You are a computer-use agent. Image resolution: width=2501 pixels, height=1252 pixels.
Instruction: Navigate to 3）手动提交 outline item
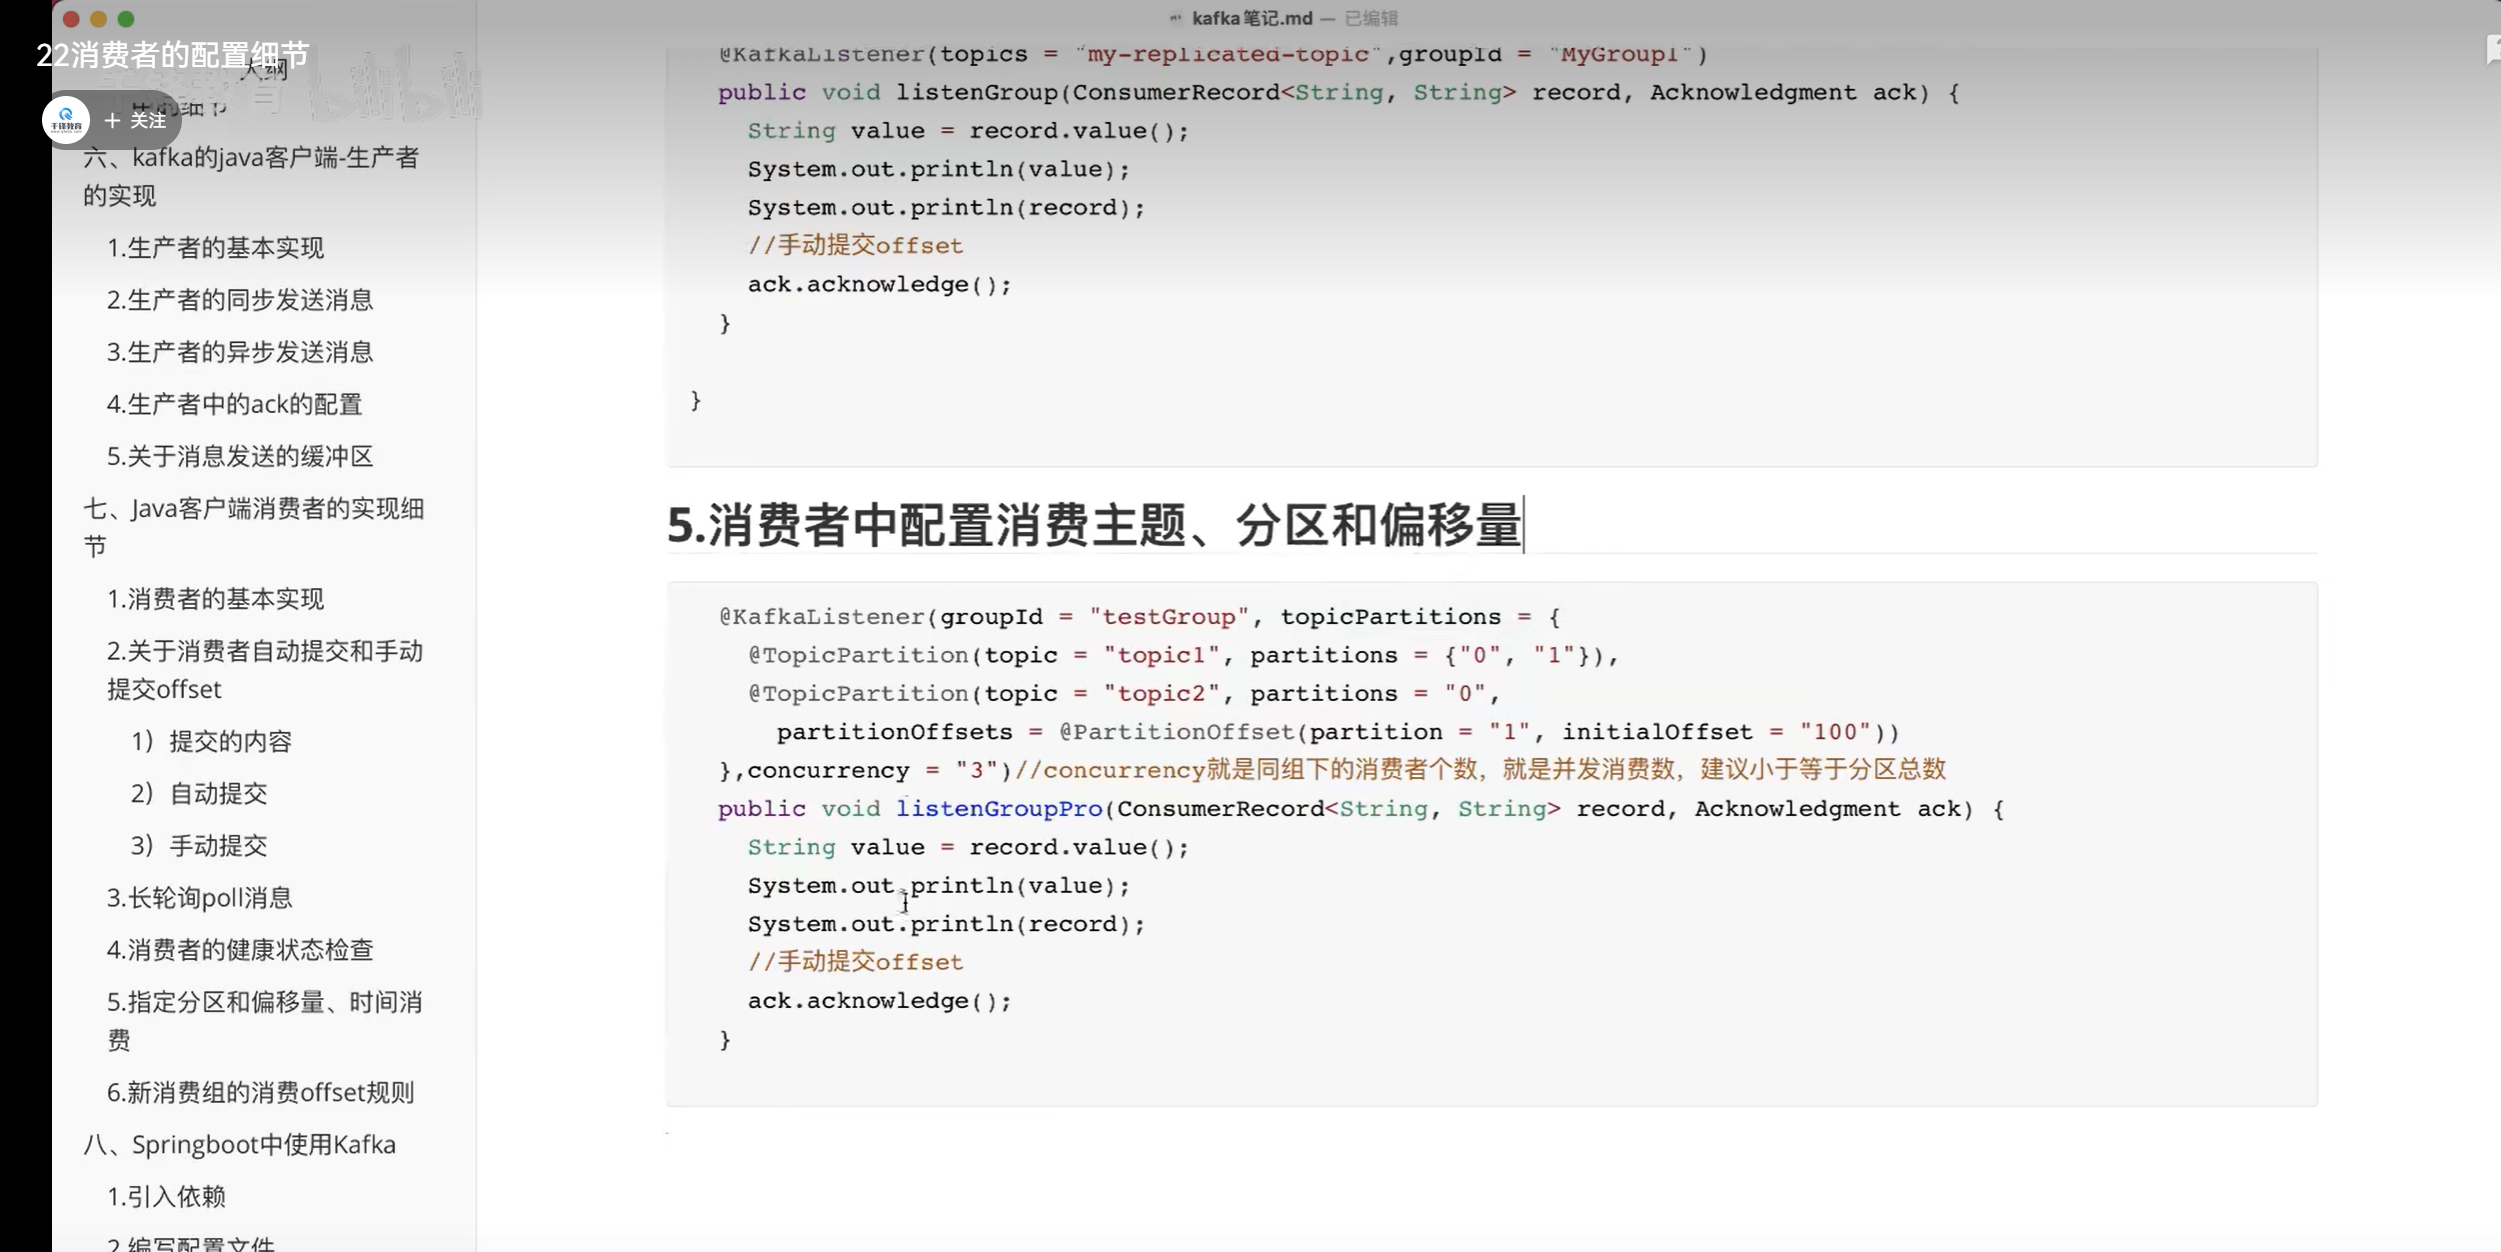199,846
